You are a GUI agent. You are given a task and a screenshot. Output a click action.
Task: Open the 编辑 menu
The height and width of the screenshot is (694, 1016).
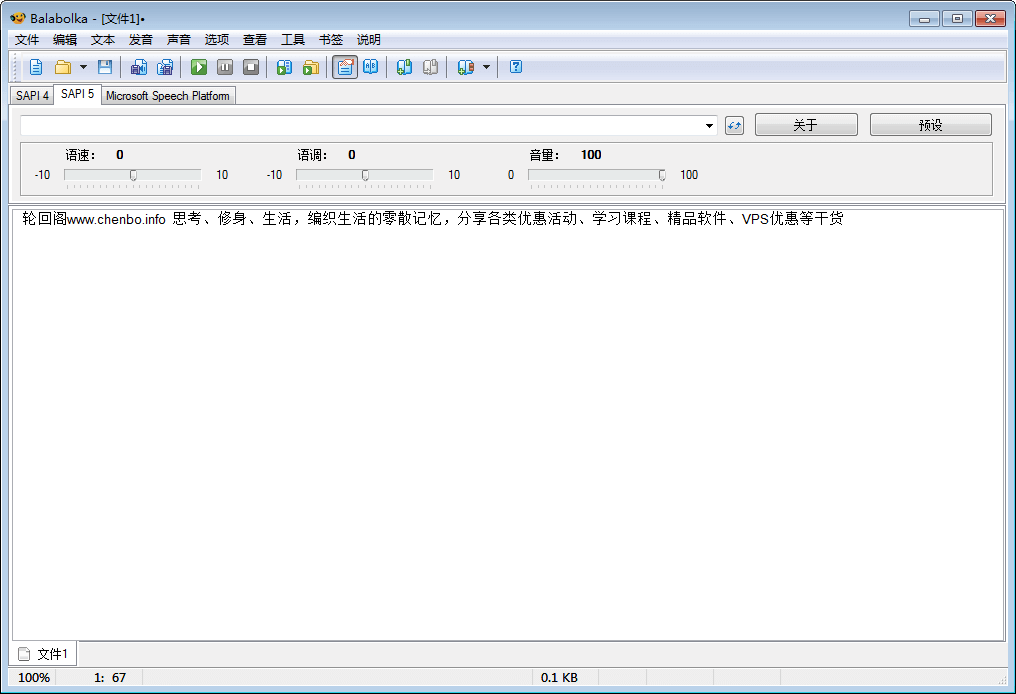65,40
